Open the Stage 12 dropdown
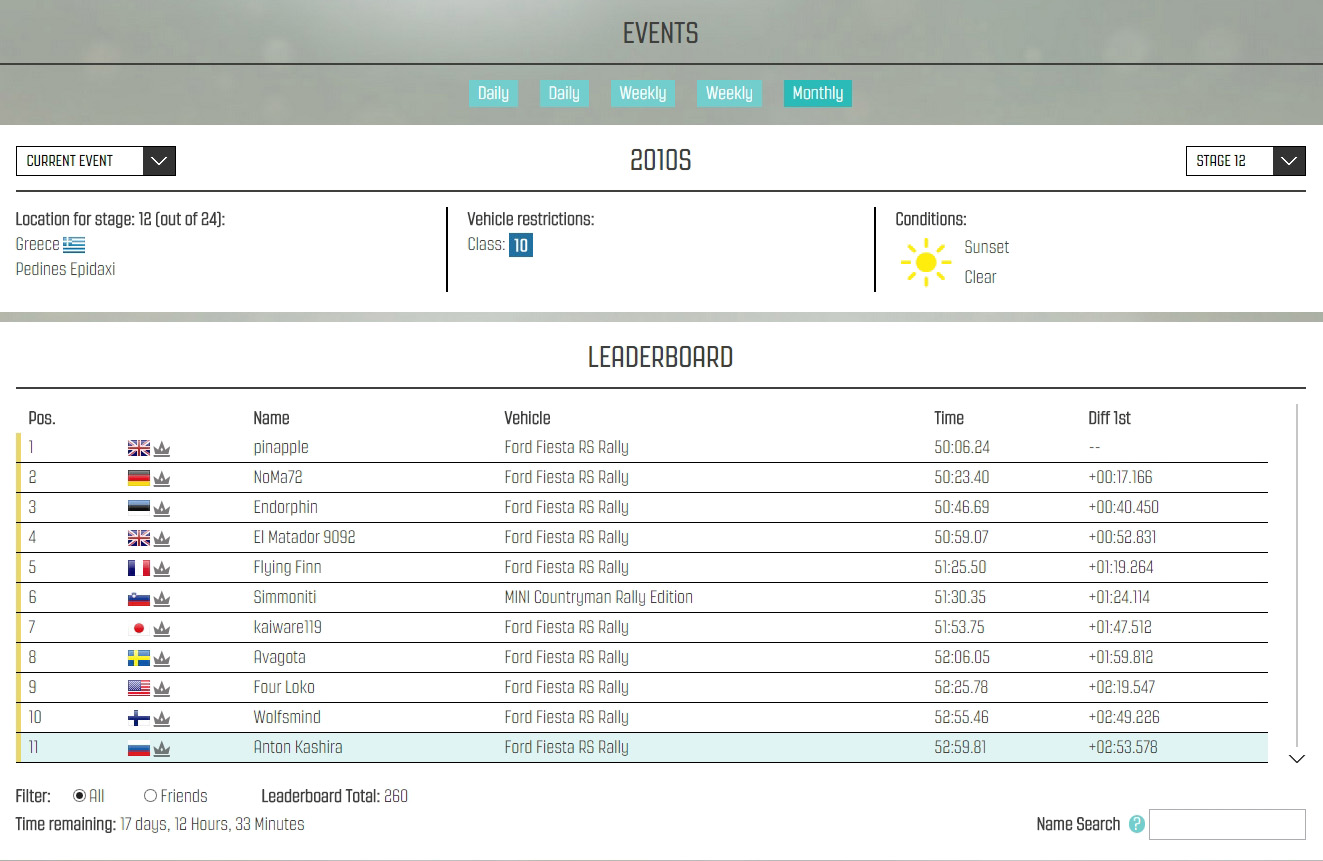 coord(1245,161)
